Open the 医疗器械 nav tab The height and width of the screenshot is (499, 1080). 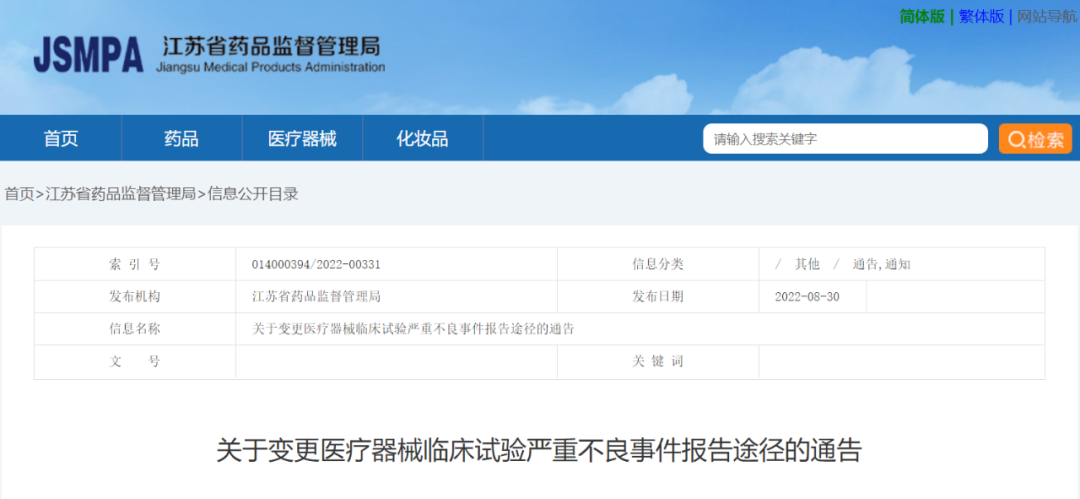pyautogui.click(x=302, y=139)
